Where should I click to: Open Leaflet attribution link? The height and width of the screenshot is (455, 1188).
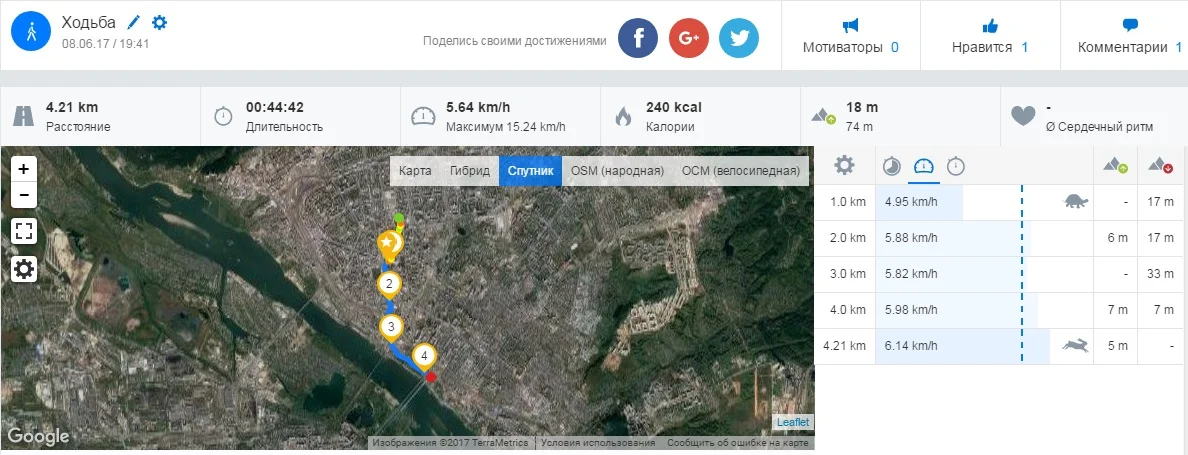point(793,422)
